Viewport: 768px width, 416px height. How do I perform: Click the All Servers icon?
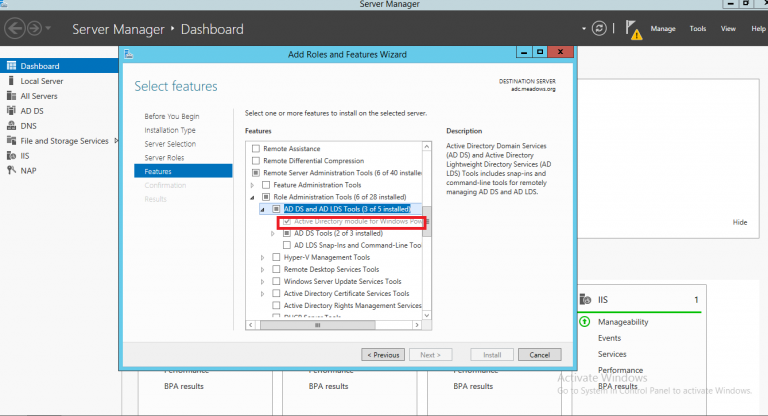point(11,96)
